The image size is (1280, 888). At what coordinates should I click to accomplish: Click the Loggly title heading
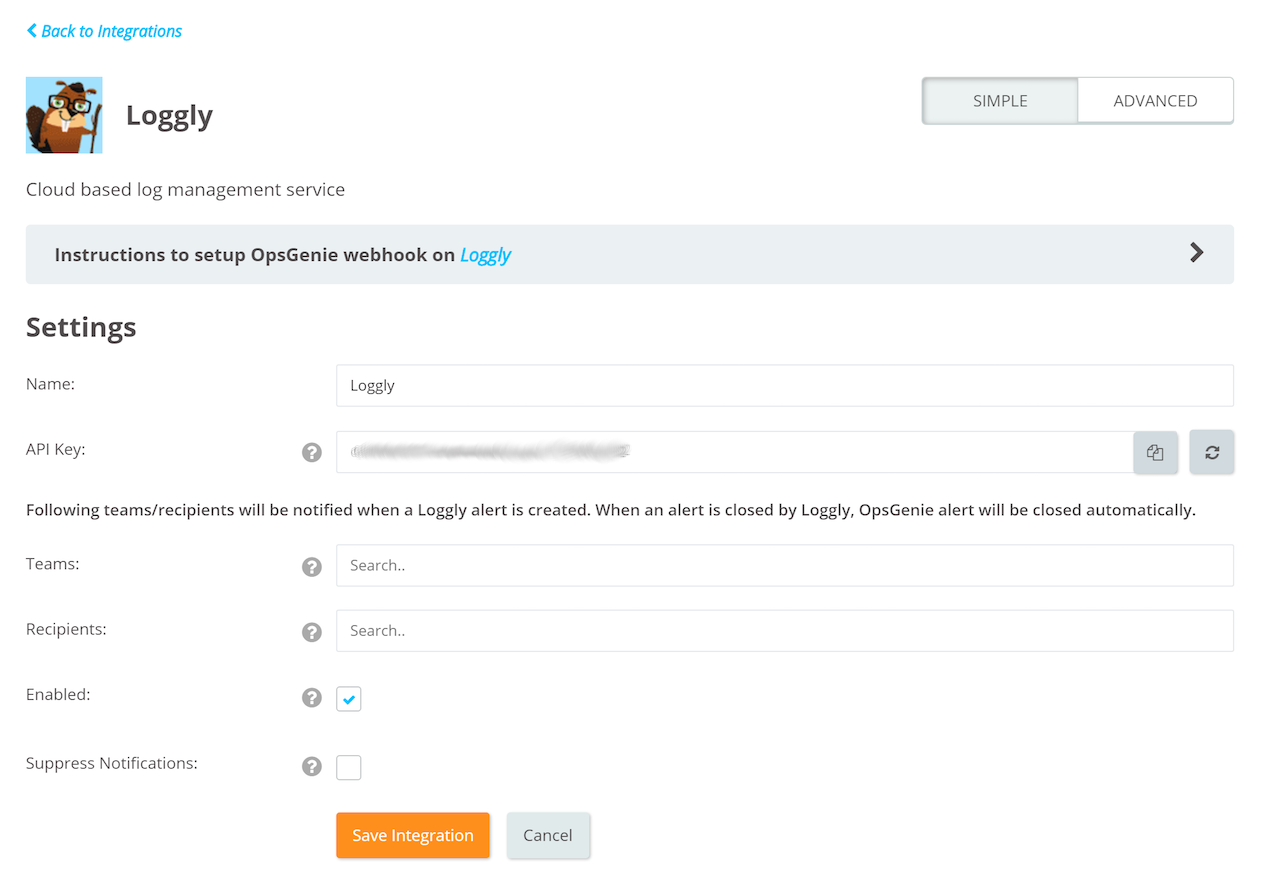tap(169, 116)
